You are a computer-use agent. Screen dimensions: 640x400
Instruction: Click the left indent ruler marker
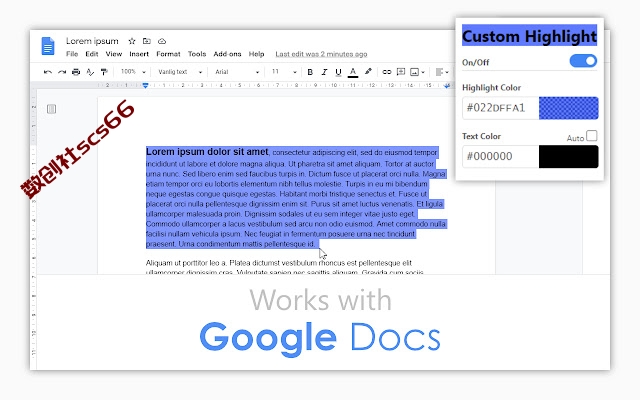pyautogui.click(x=145, y=85)
